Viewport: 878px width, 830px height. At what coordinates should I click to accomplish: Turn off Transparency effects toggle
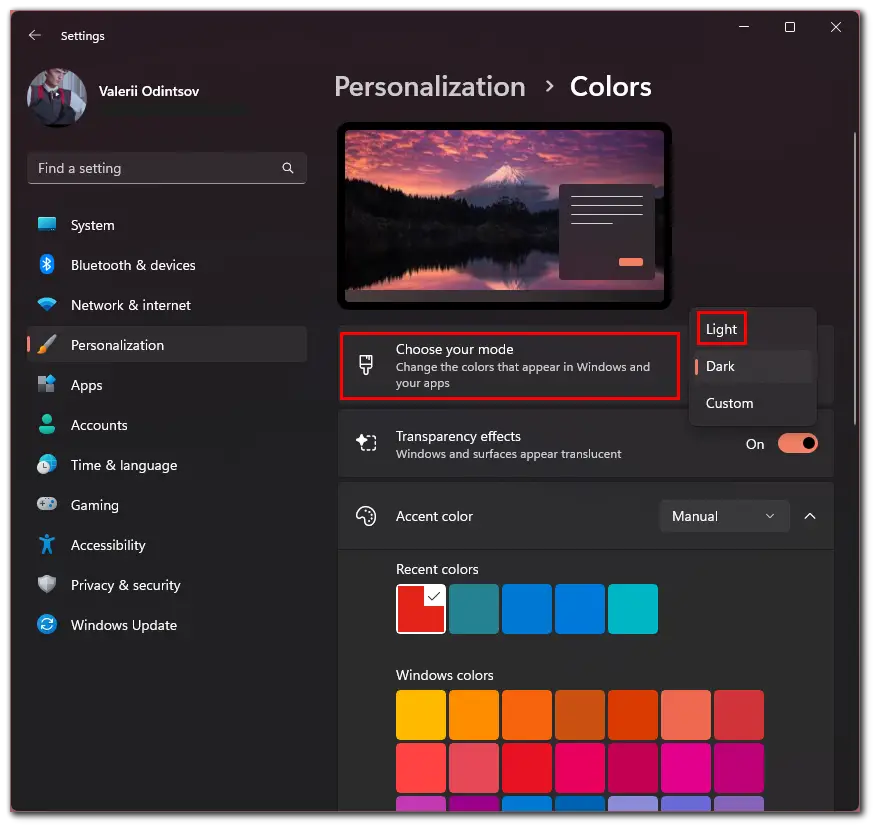(x=797, y=444)
